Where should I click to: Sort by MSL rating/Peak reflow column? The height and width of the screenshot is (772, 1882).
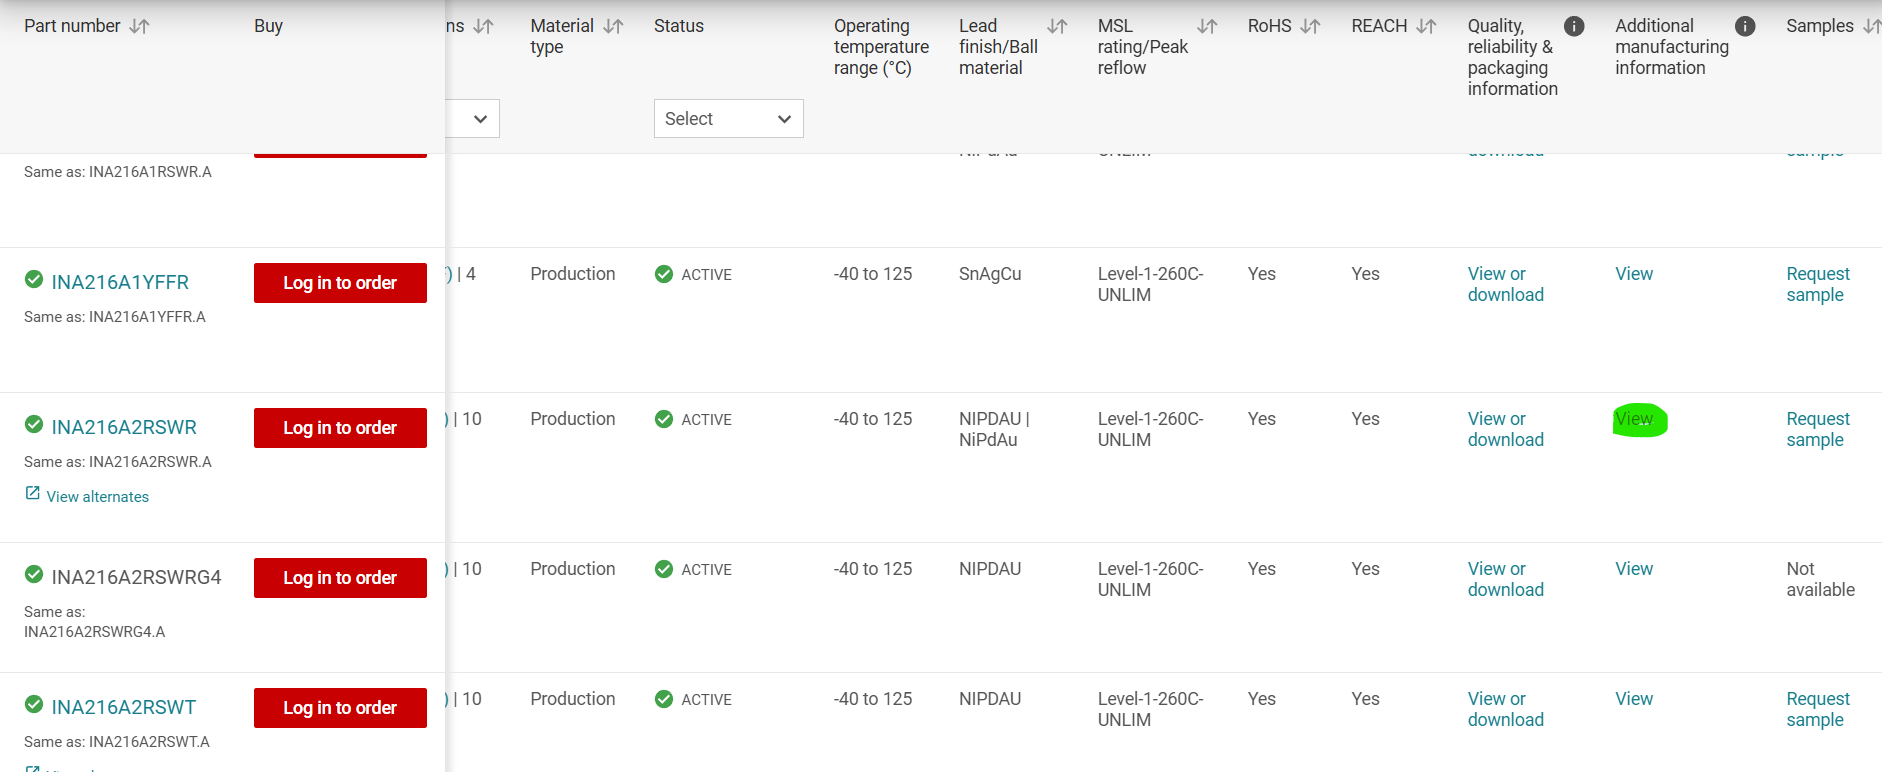pos(1207,26)
